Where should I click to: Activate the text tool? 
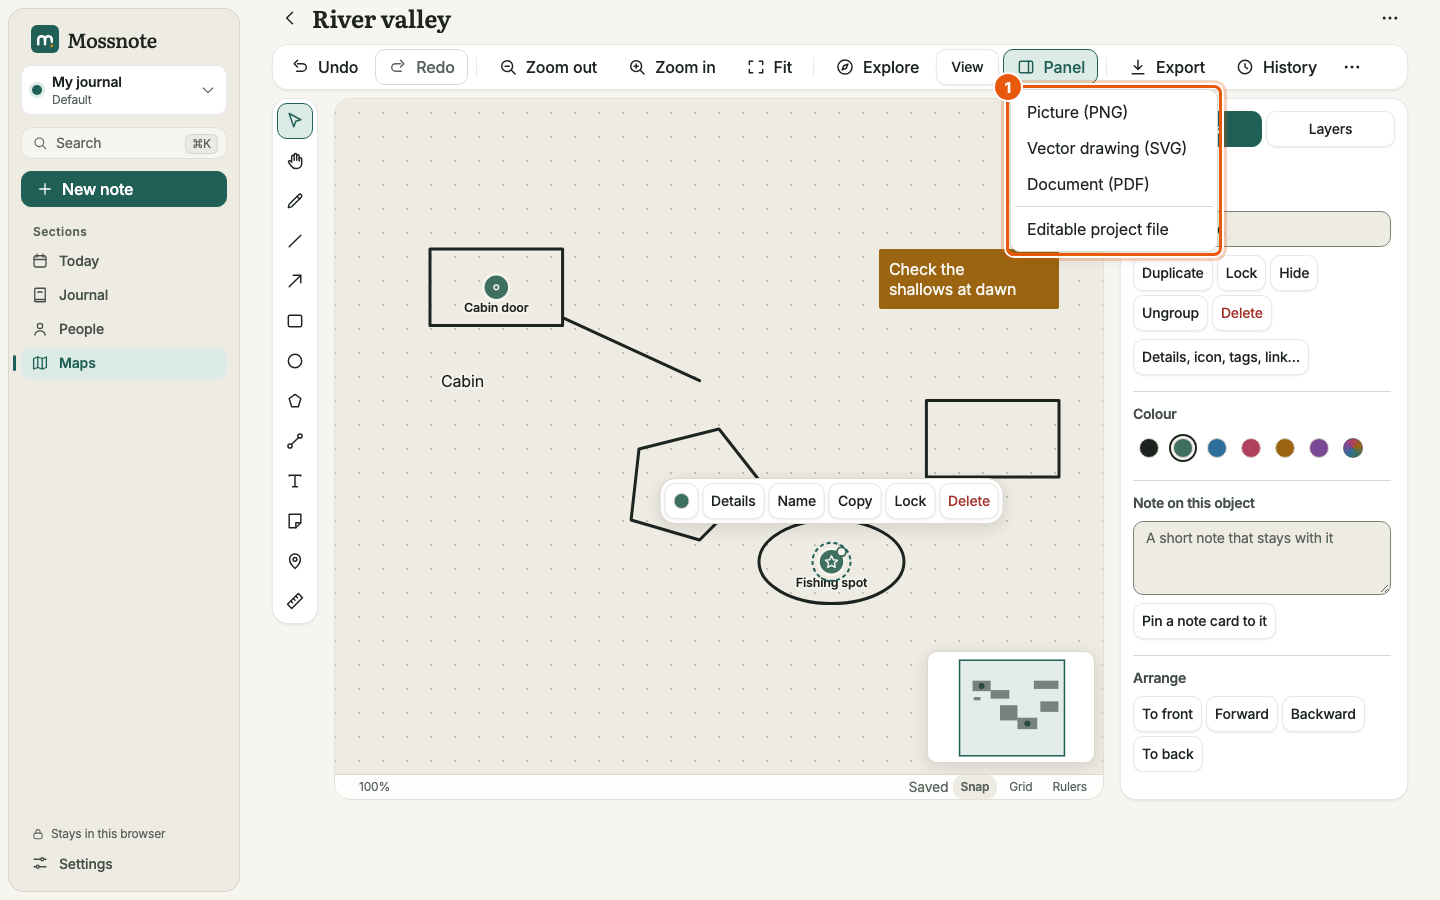tap(295, 481)
